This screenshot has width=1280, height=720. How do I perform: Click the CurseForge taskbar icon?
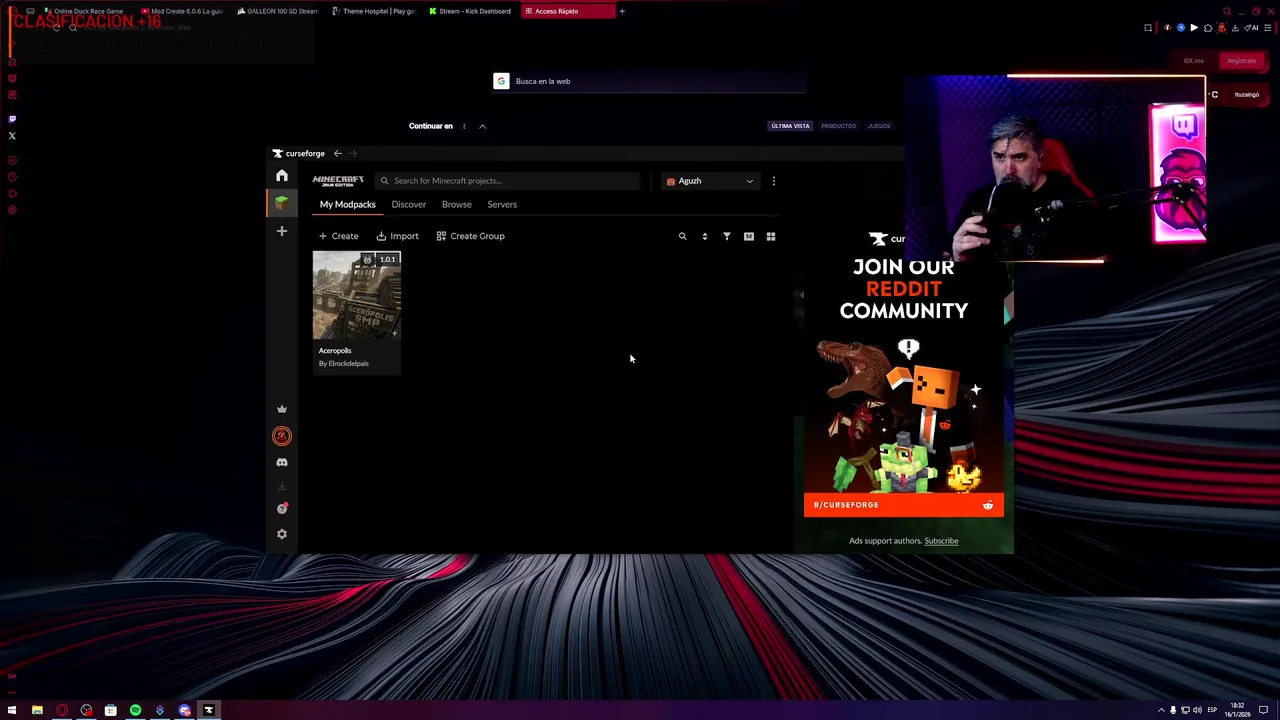209,710
